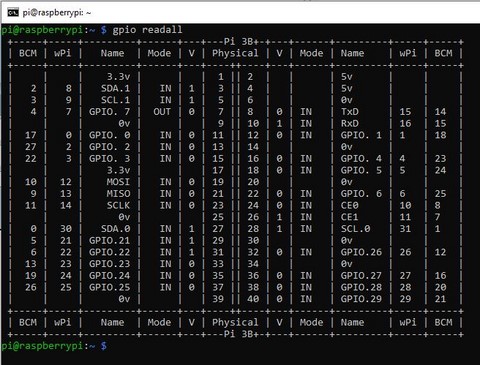Select the 'TxD' pin name
Viewport: 480px width, 365px height.
tap(350, 112)
